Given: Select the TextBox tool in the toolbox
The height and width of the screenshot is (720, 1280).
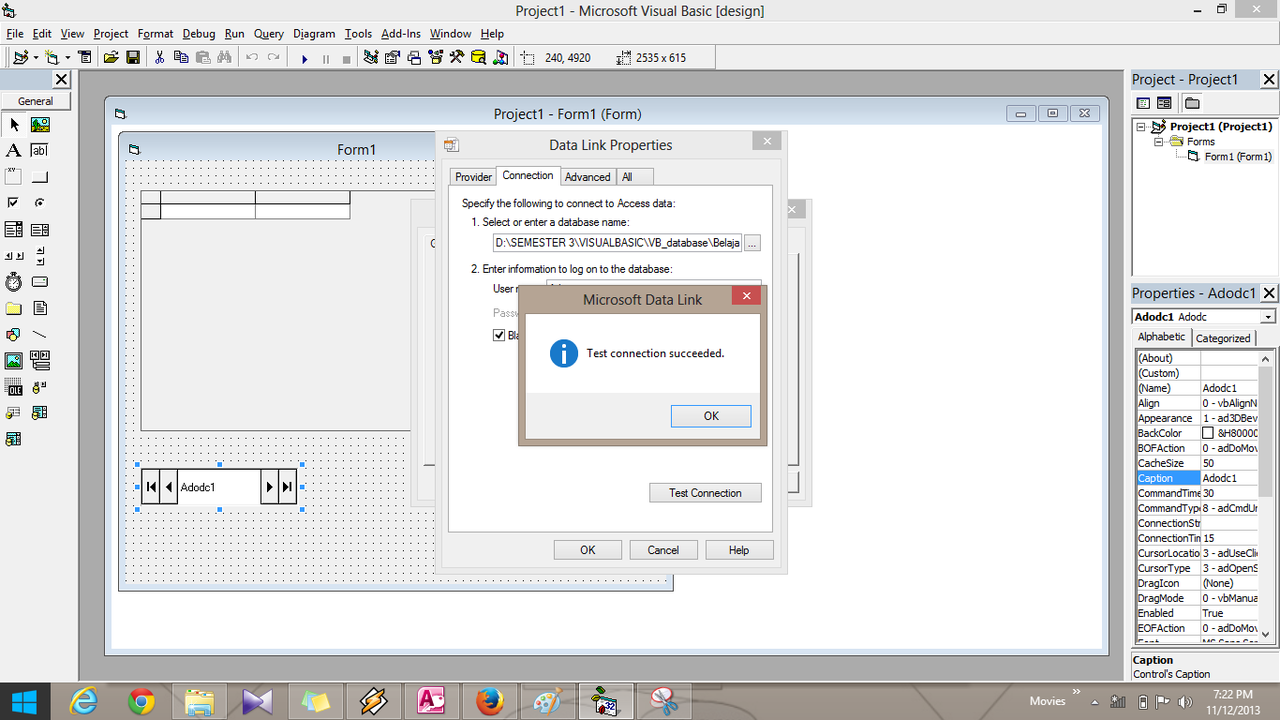Looking at the screenshot, I should pyautogui.click(x=40, y=151).
